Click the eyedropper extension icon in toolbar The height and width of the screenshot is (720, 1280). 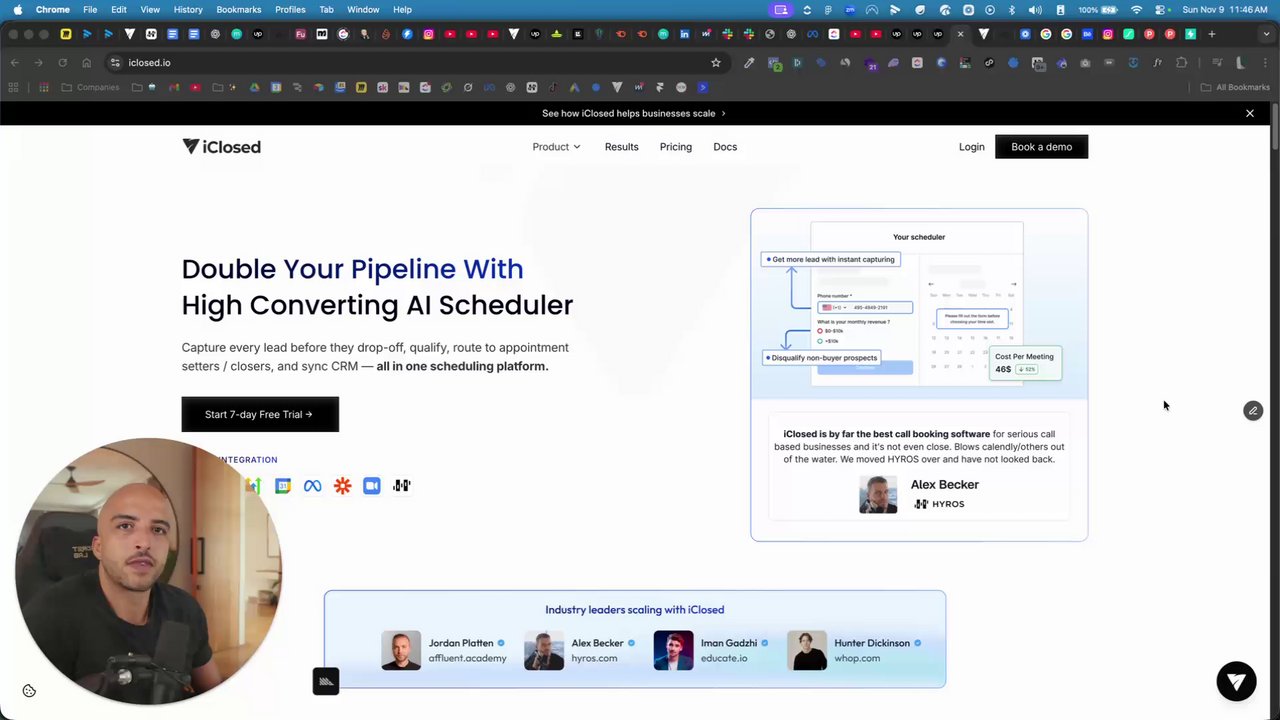click(749, 62)
